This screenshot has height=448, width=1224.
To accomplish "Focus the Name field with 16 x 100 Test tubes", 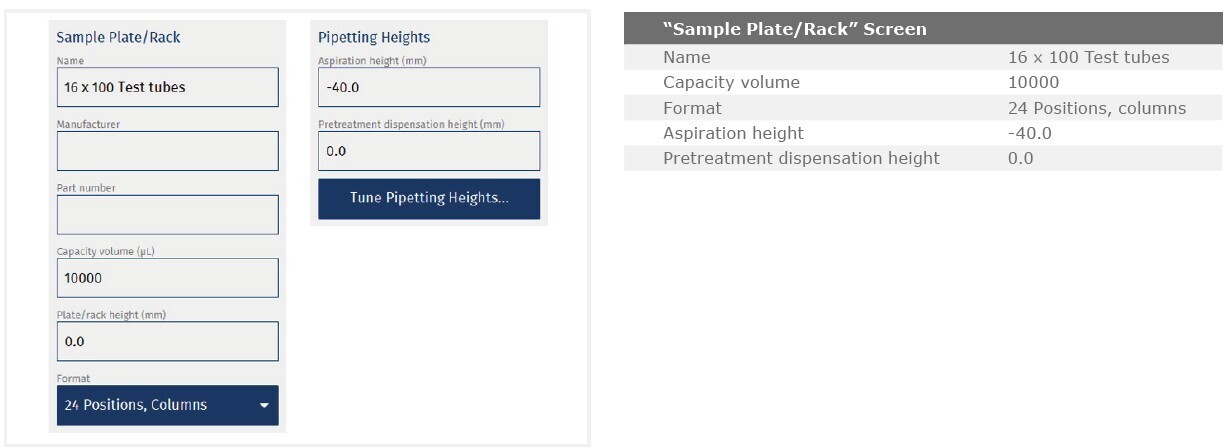I will coord(167,87).
